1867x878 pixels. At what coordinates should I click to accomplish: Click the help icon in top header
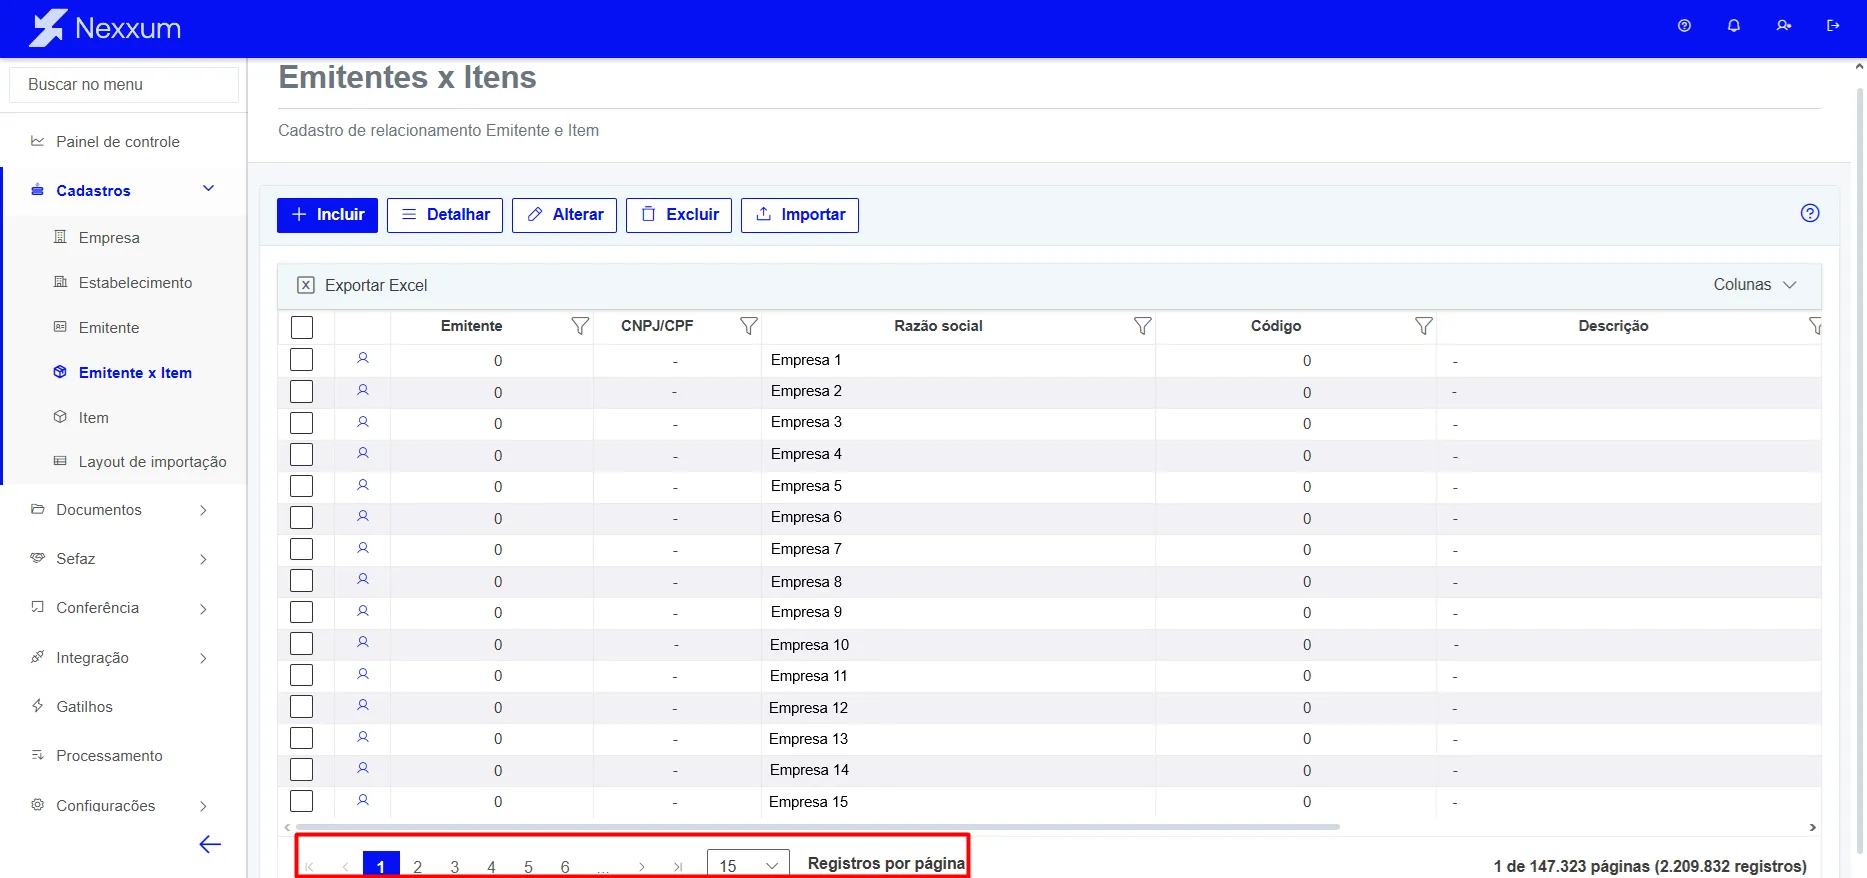pos(1684,26)
